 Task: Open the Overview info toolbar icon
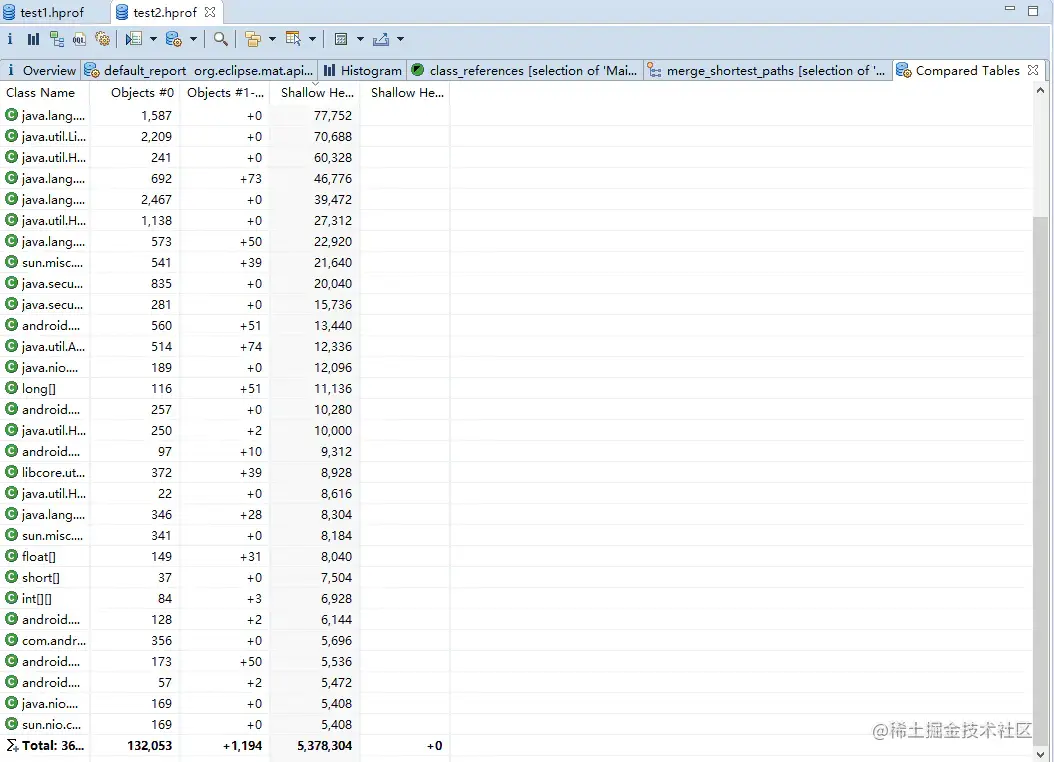[9, 39]
